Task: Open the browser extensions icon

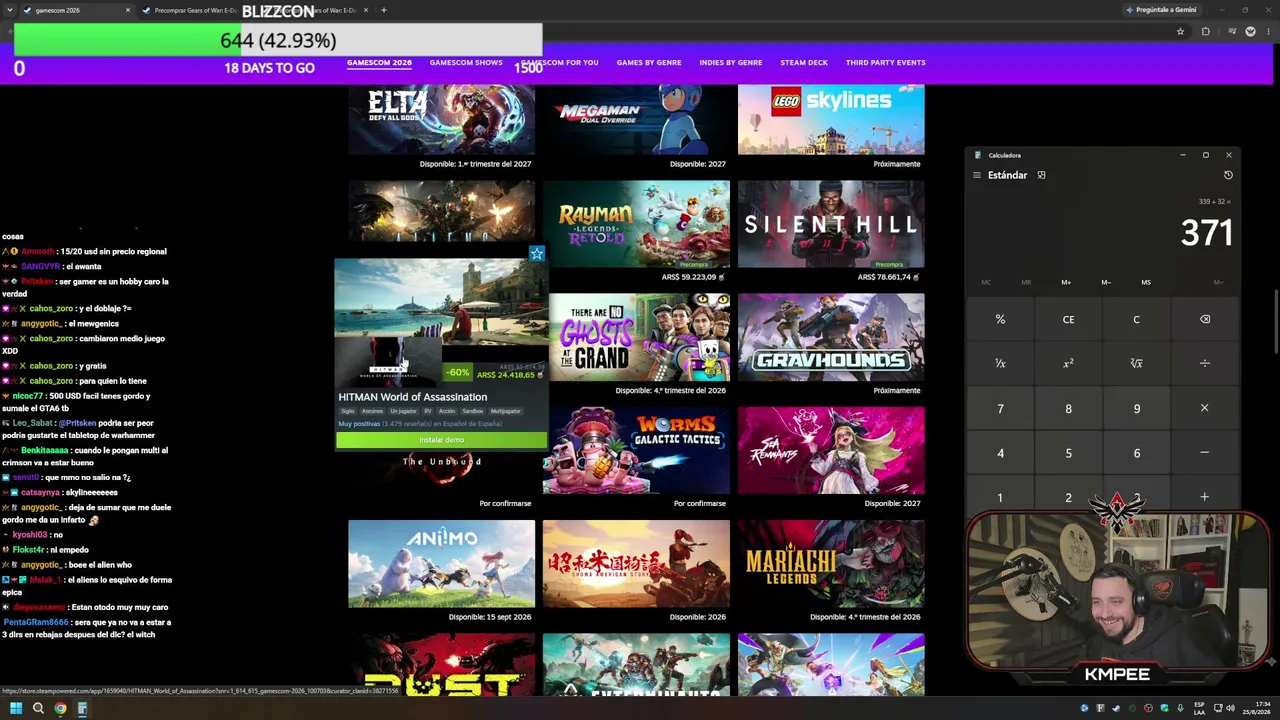Action: [1205, 31]
